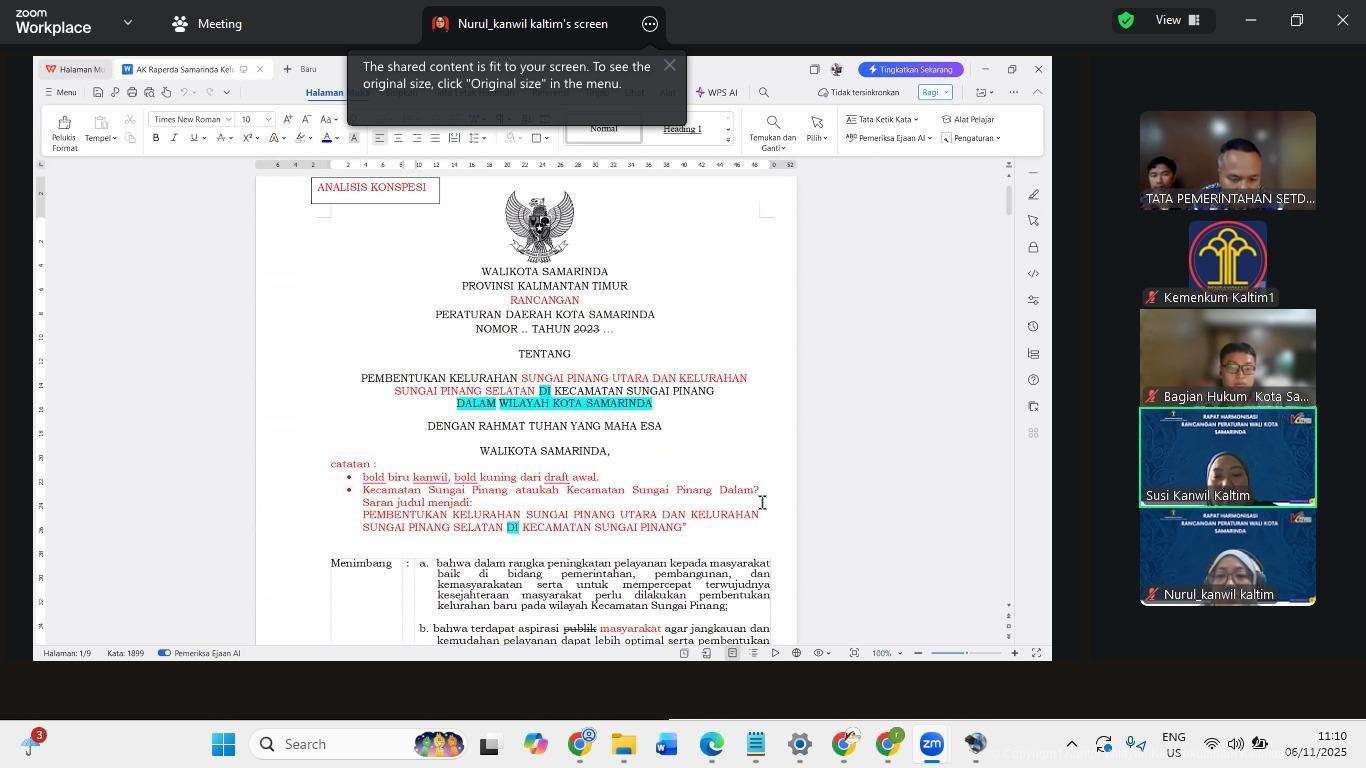1366x768 pixels.
Task: Click the Bagi share button
Action: tap(934, 92)
